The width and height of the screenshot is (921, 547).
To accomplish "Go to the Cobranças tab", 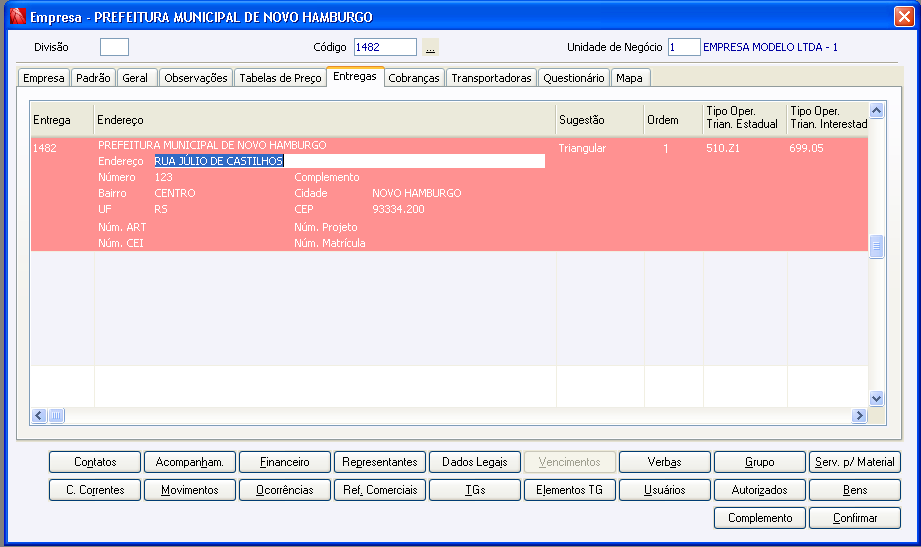I will pyautogui.click(x=414, y=78).
